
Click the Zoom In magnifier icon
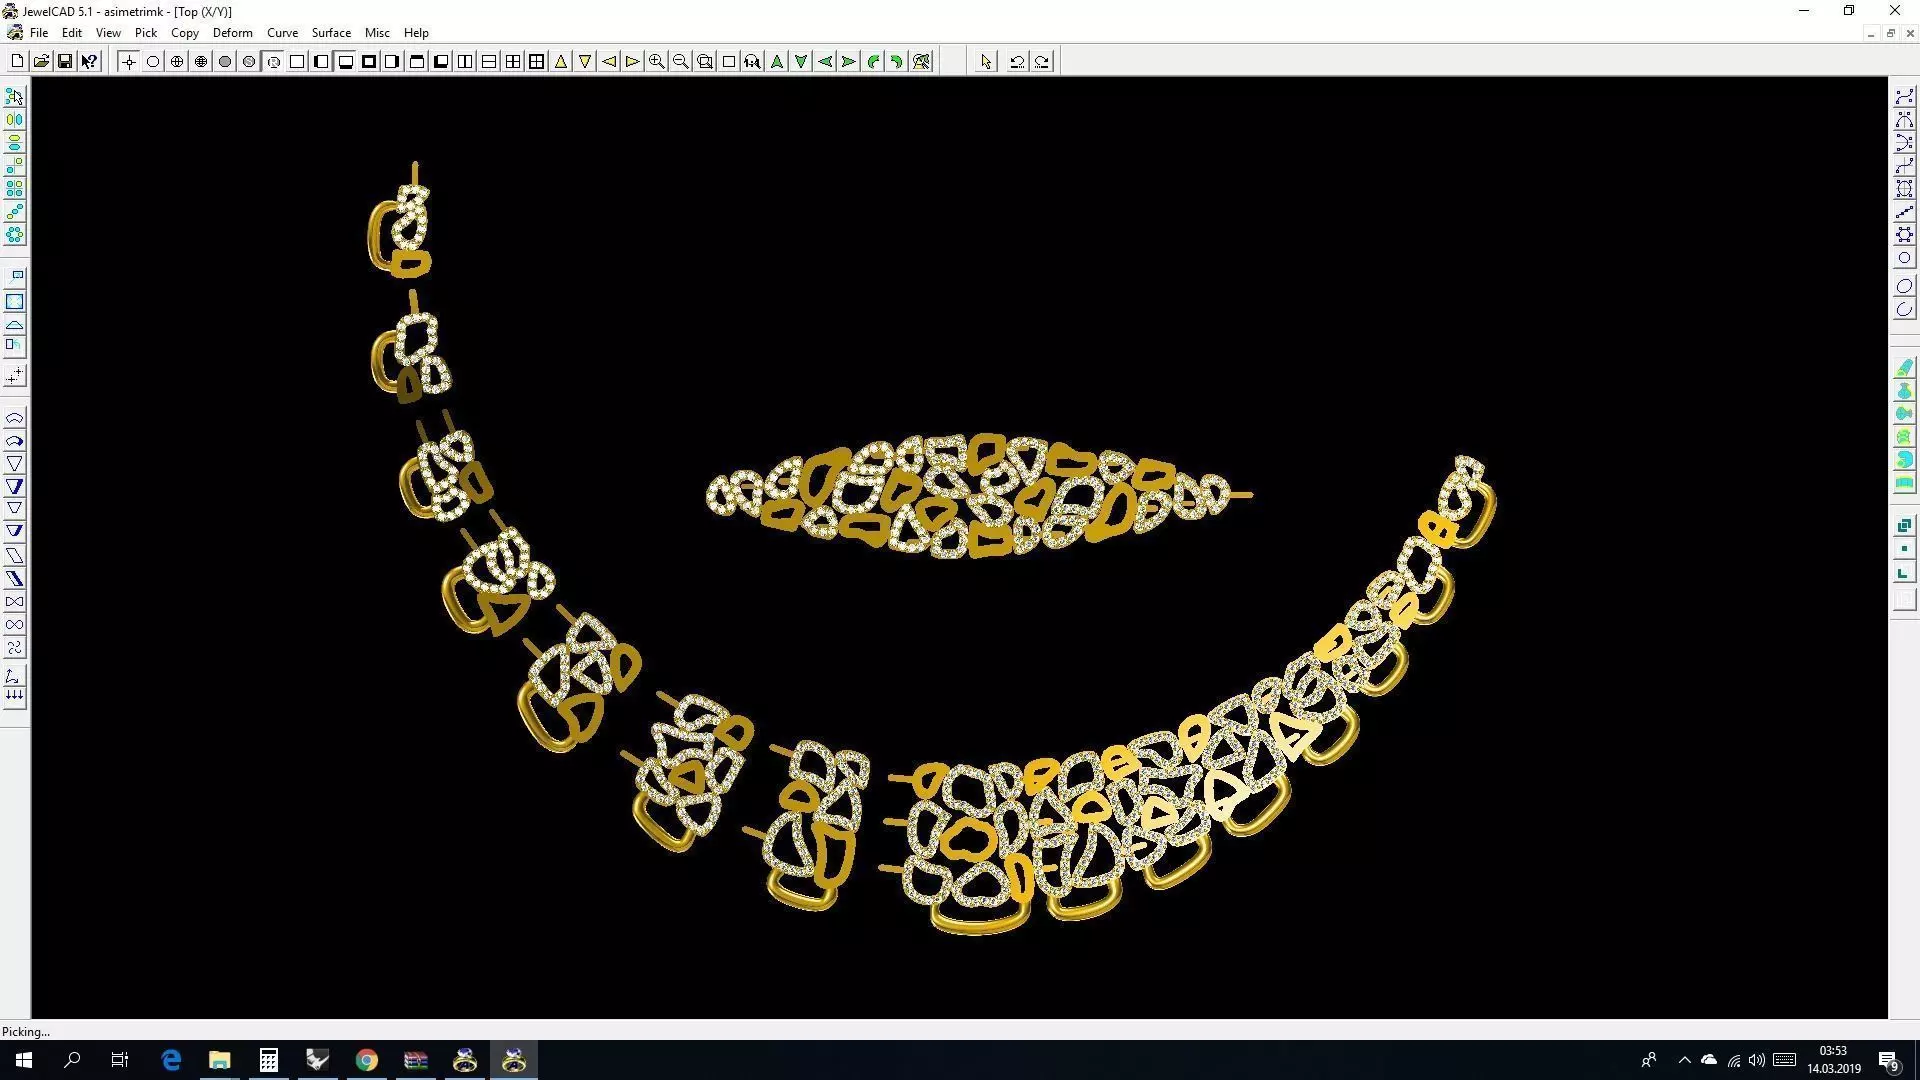(x=657, y=62)
